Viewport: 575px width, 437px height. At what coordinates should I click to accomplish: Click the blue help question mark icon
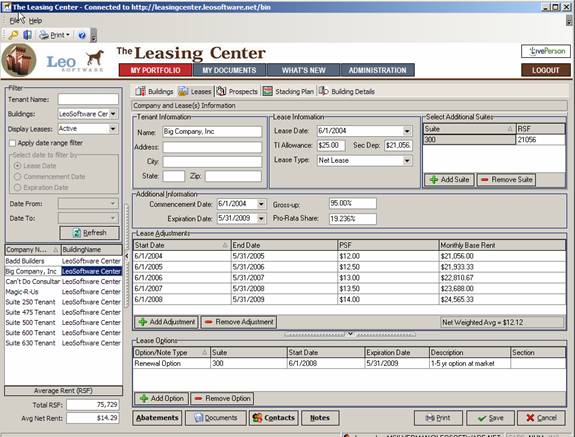tap(82, 35)
